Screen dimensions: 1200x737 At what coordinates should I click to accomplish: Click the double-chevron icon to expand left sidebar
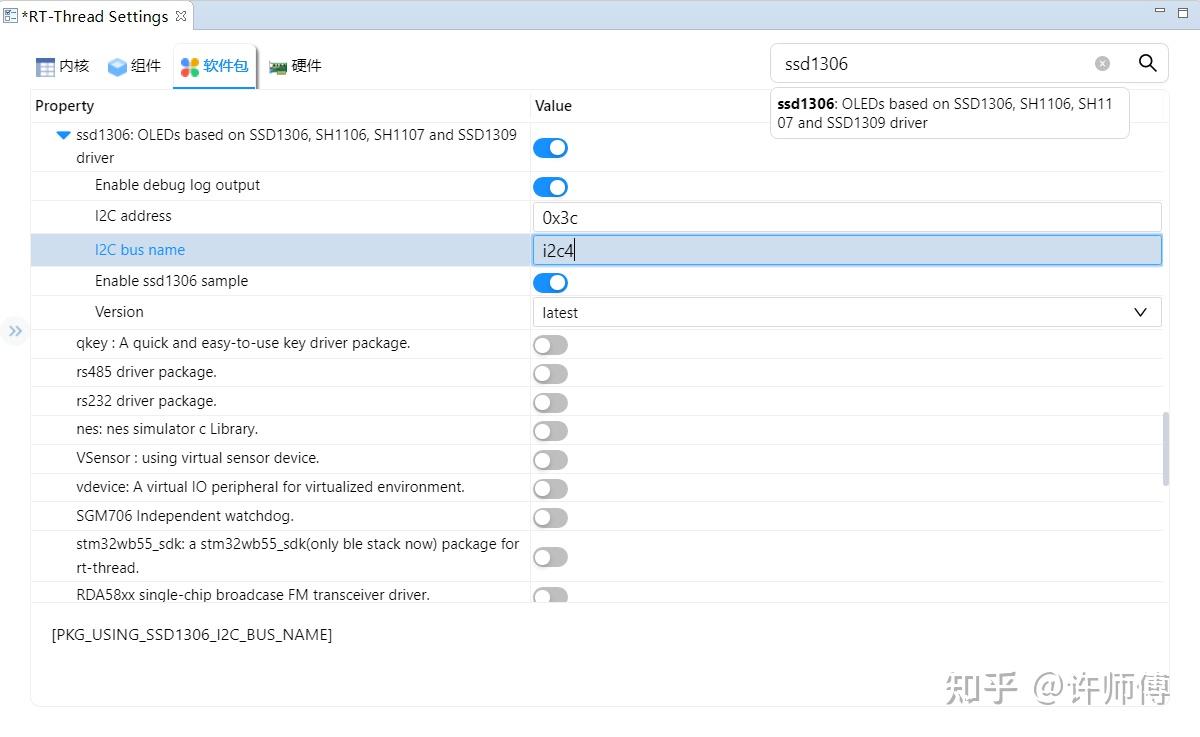click(x=15, y=330)
